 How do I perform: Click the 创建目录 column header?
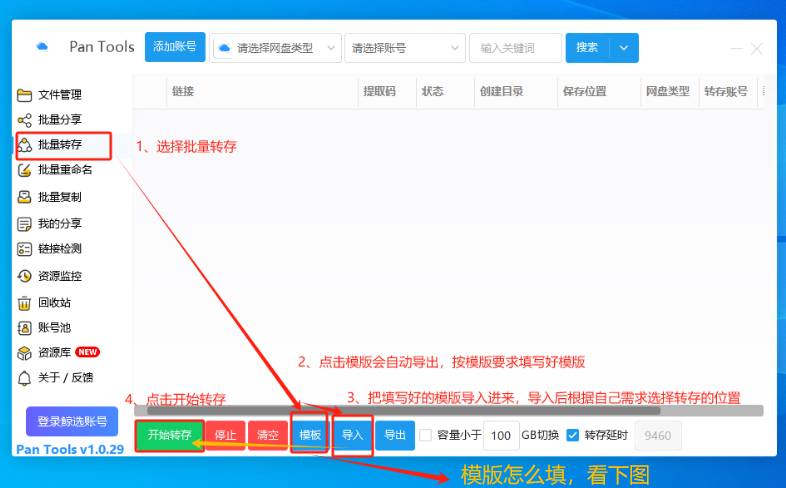pos(501,91)
